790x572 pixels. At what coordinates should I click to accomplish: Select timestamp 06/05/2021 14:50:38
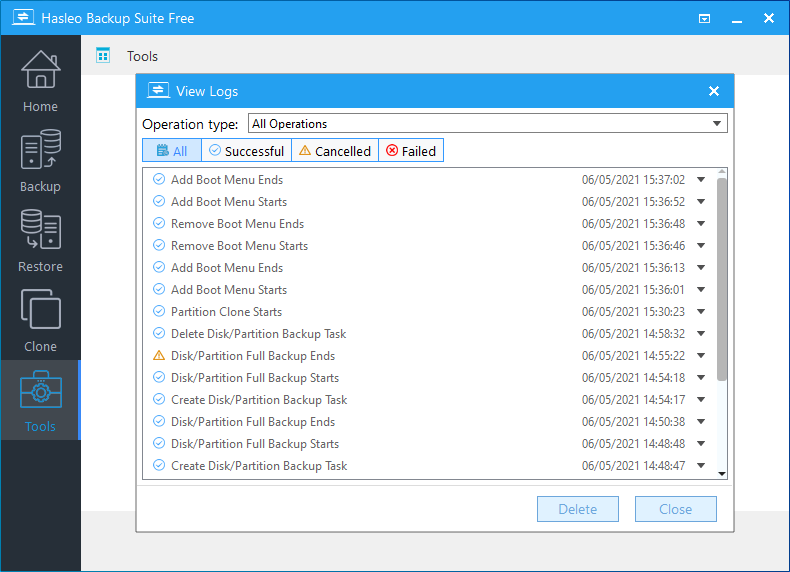633,421
